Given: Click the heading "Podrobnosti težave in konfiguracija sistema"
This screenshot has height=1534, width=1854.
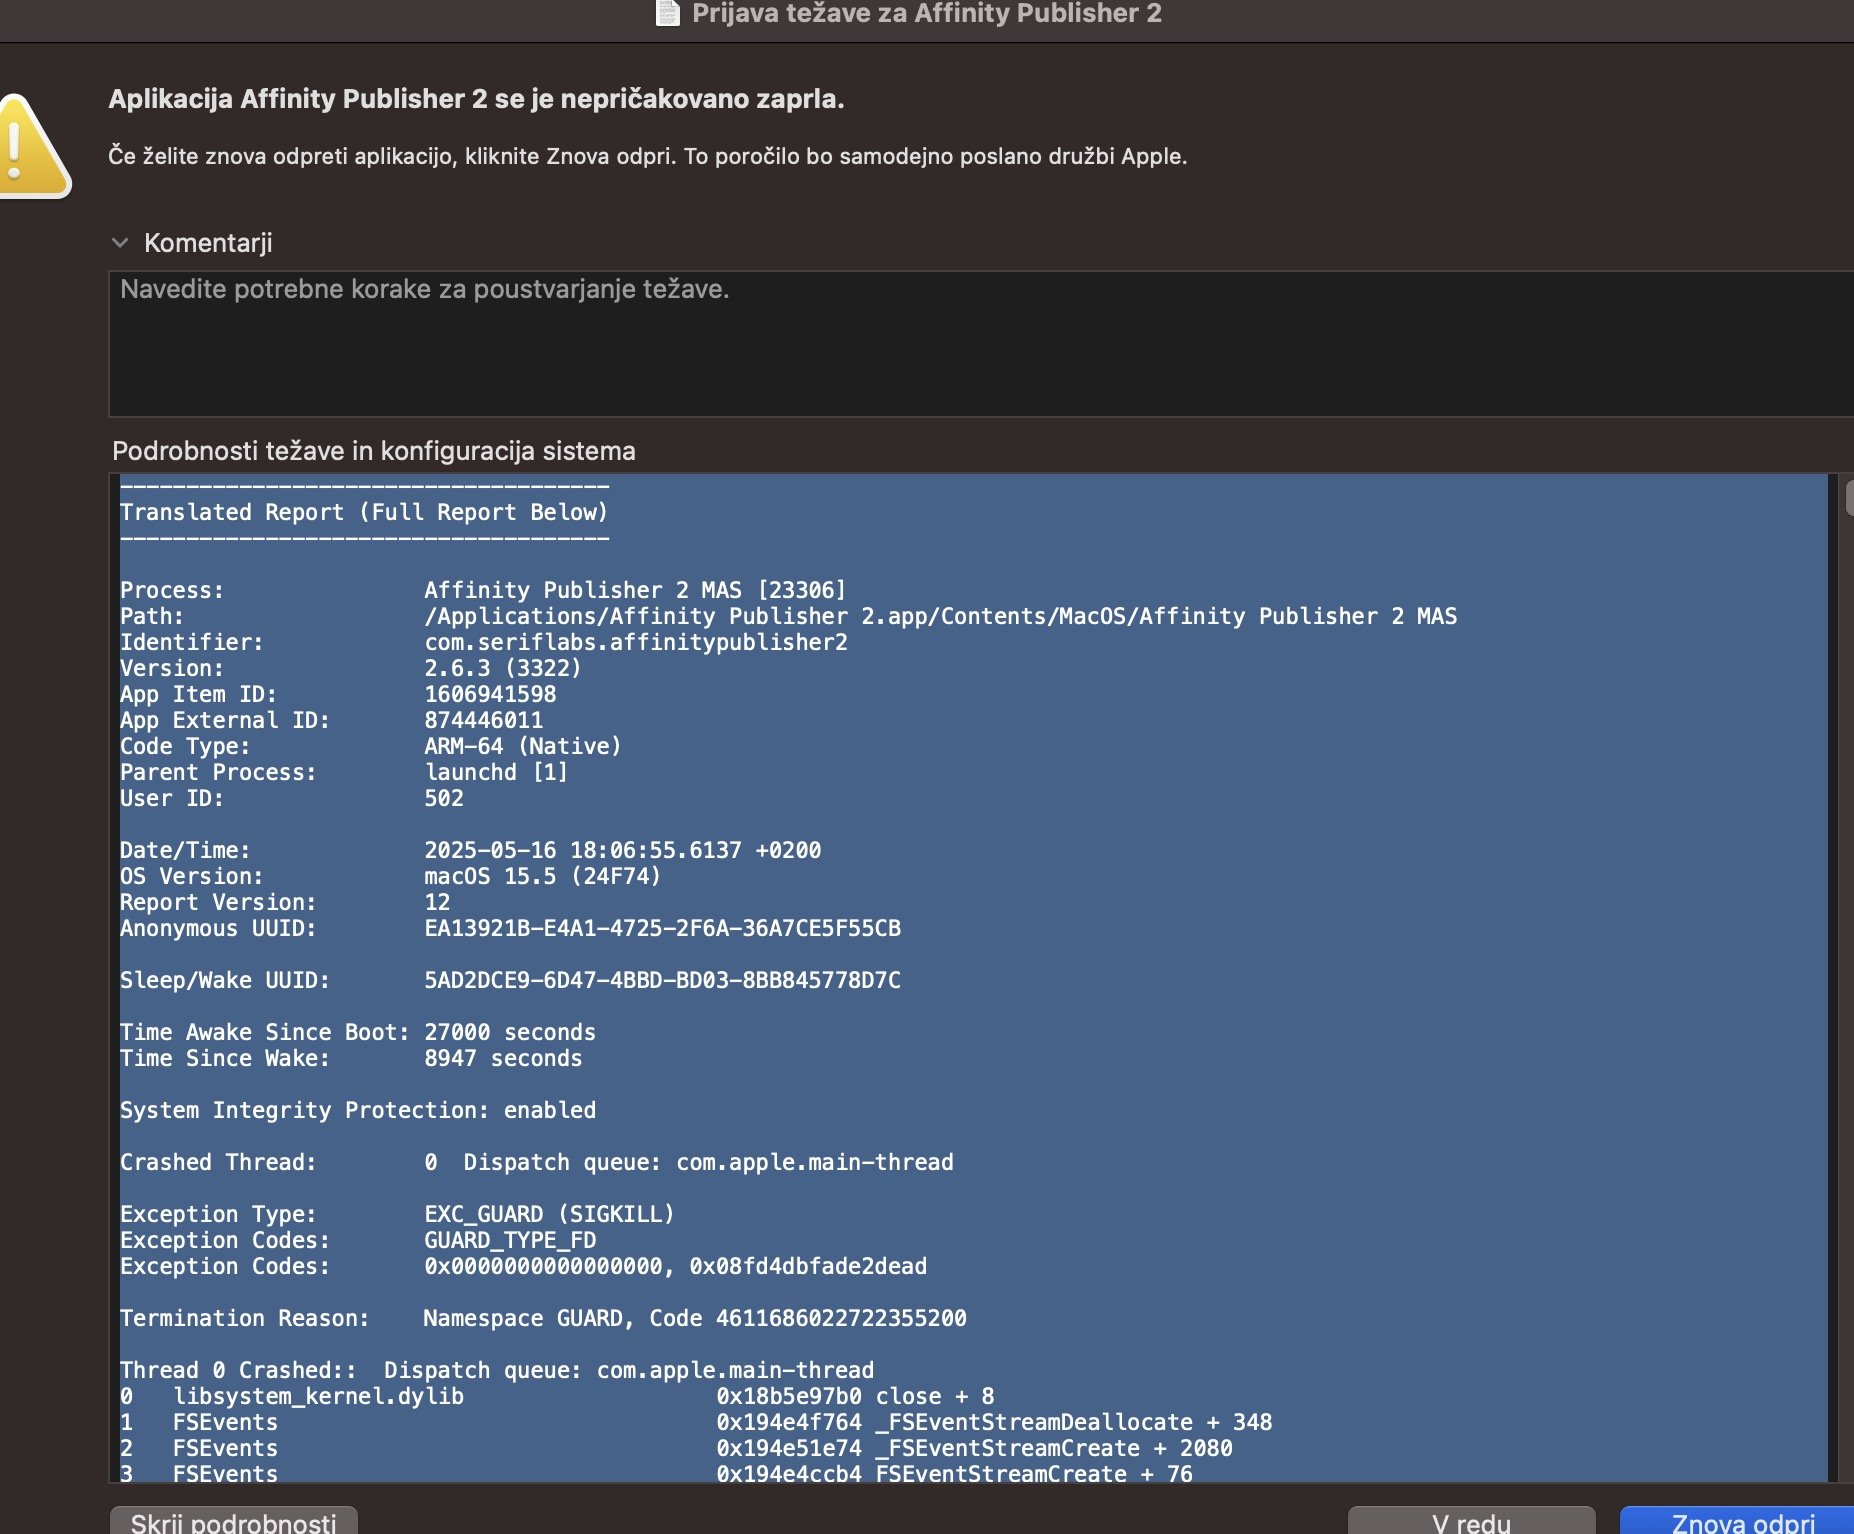Looking at the screenshot, I should [x=374, y=451].
